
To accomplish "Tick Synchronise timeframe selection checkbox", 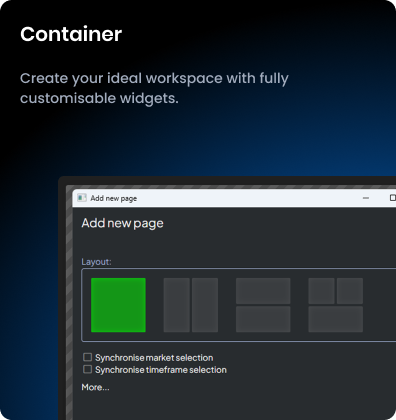I will click(87, 369).
